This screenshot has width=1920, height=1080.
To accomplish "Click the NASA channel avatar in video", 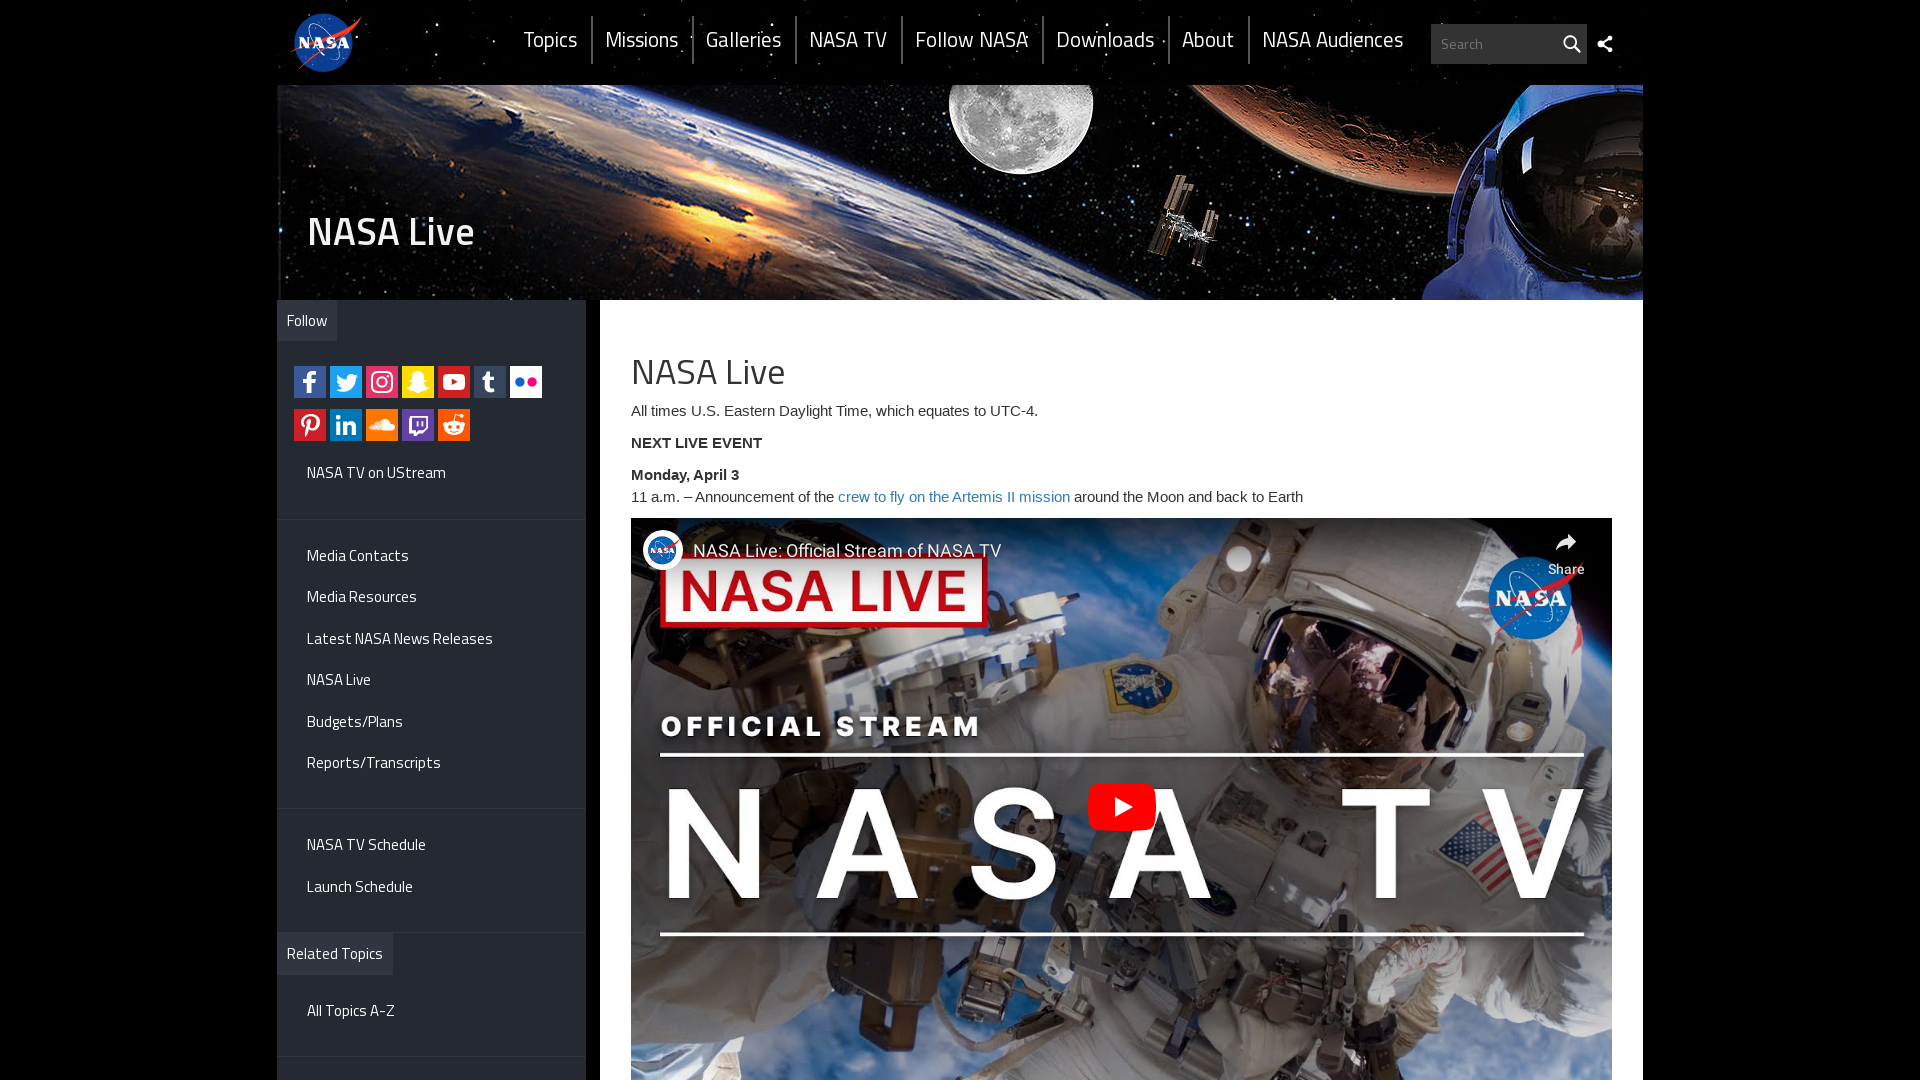I will pyautogui.click(x=663, y=550).
